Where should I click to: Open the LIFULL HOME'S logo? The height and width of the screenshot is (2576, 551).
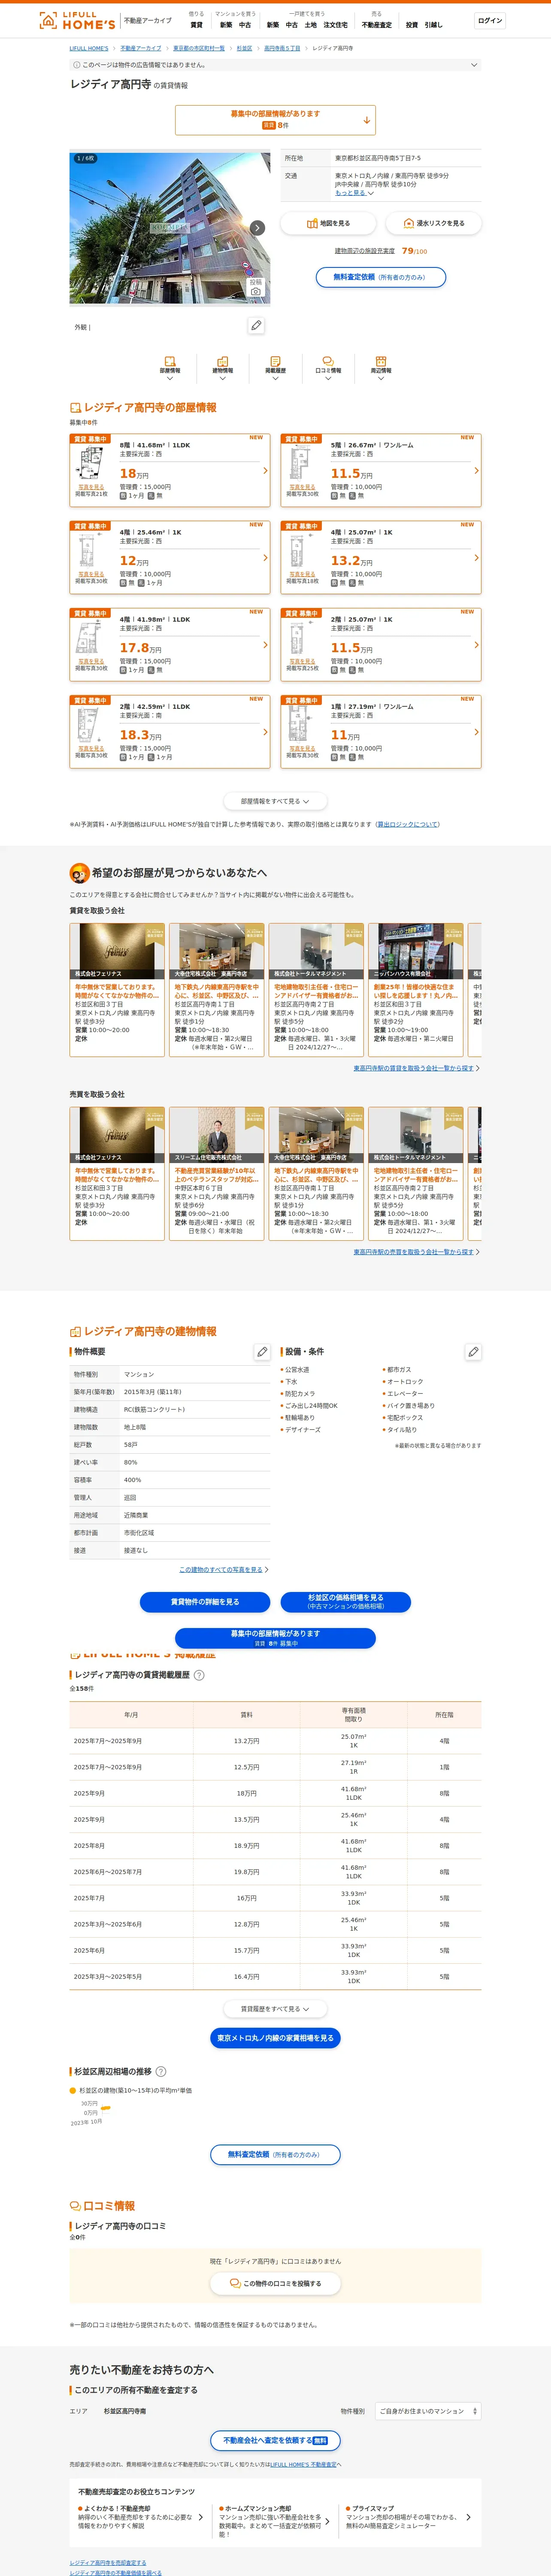(x=77, y=20)
